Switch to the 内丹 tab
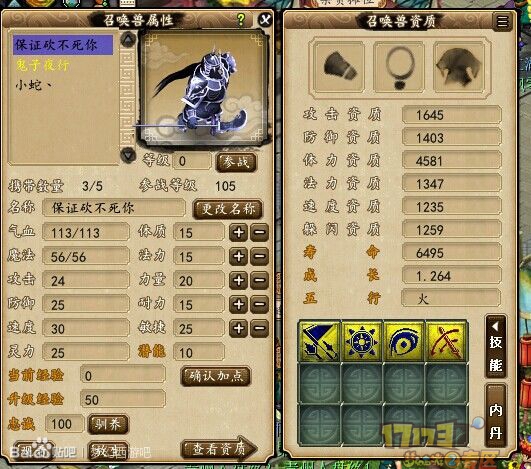Screen dimensions: 531x469 pyautogui.click(x=496, y=417)
